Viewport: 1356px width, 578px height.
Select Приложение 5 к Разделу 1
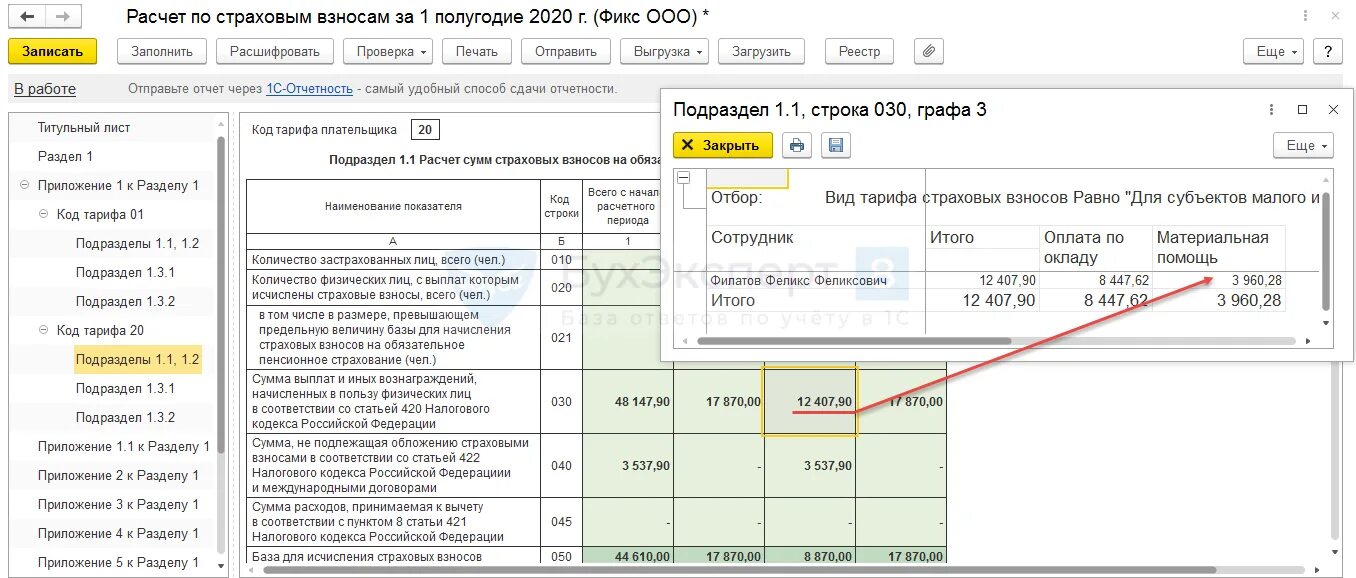(118, 563)
